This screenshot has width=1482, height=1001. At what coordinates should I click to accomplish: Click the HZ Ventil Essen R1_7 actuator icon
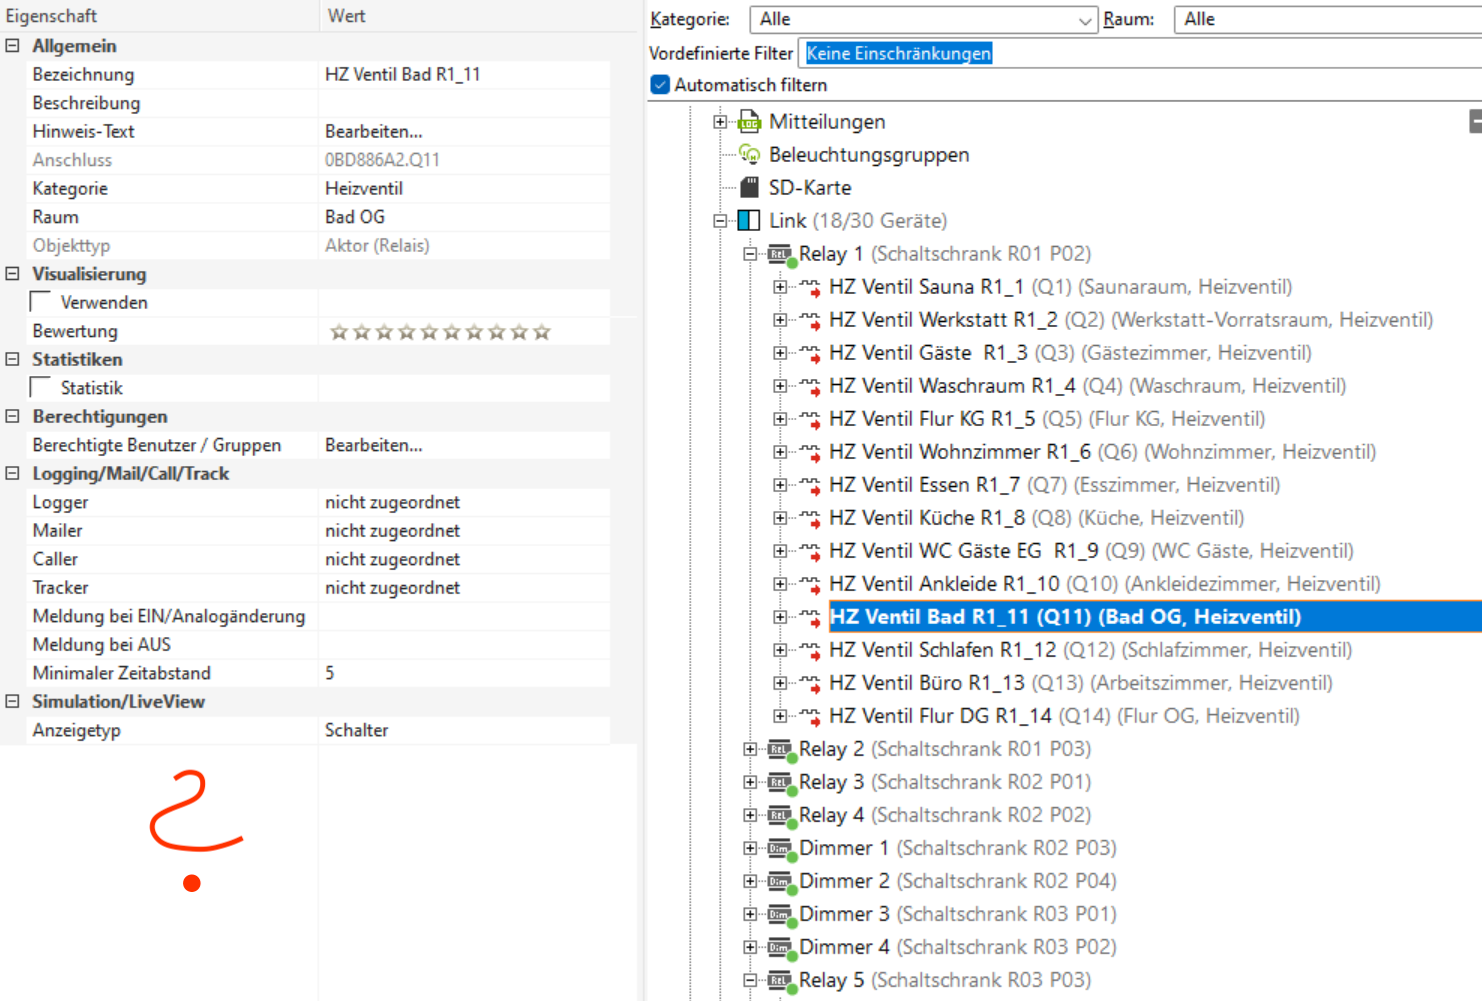point(810,486)
